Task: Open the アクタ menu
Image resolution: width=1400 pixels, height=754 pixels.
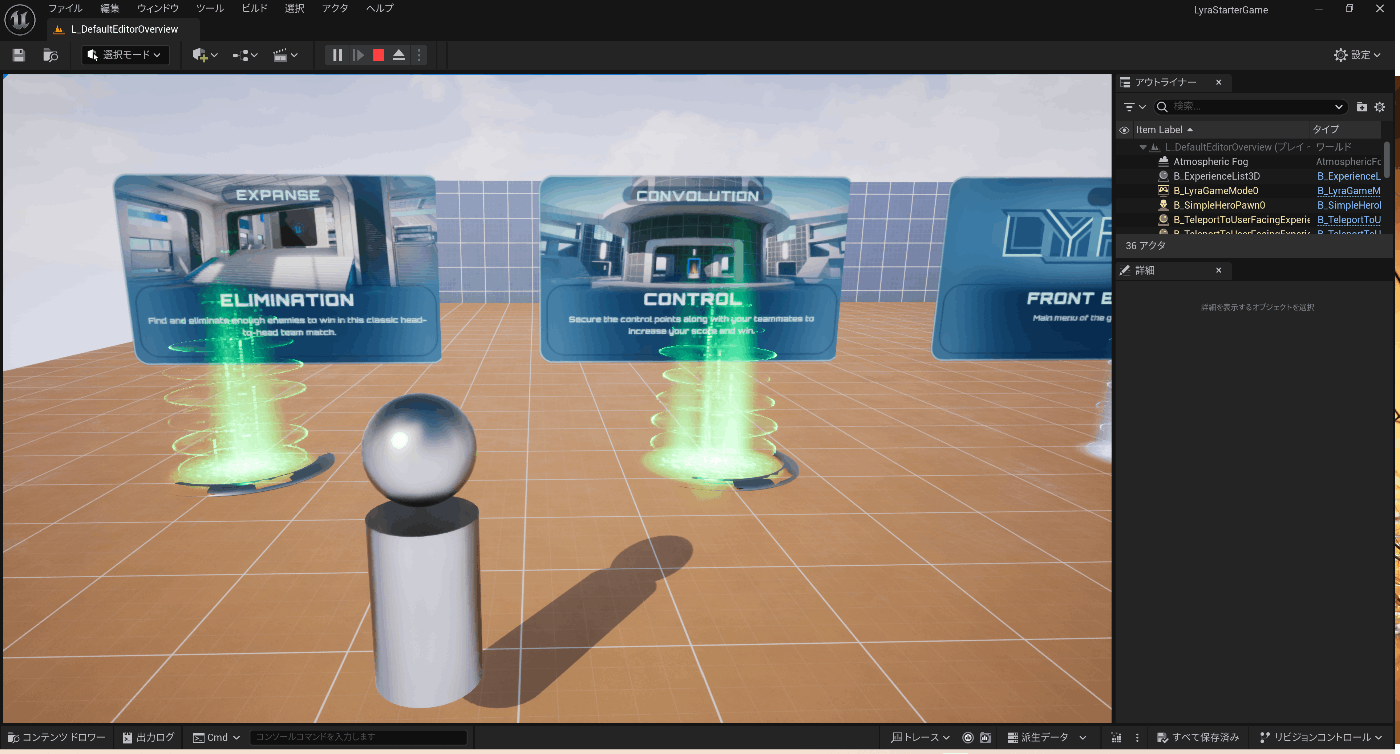Action: tap(336, 8)
